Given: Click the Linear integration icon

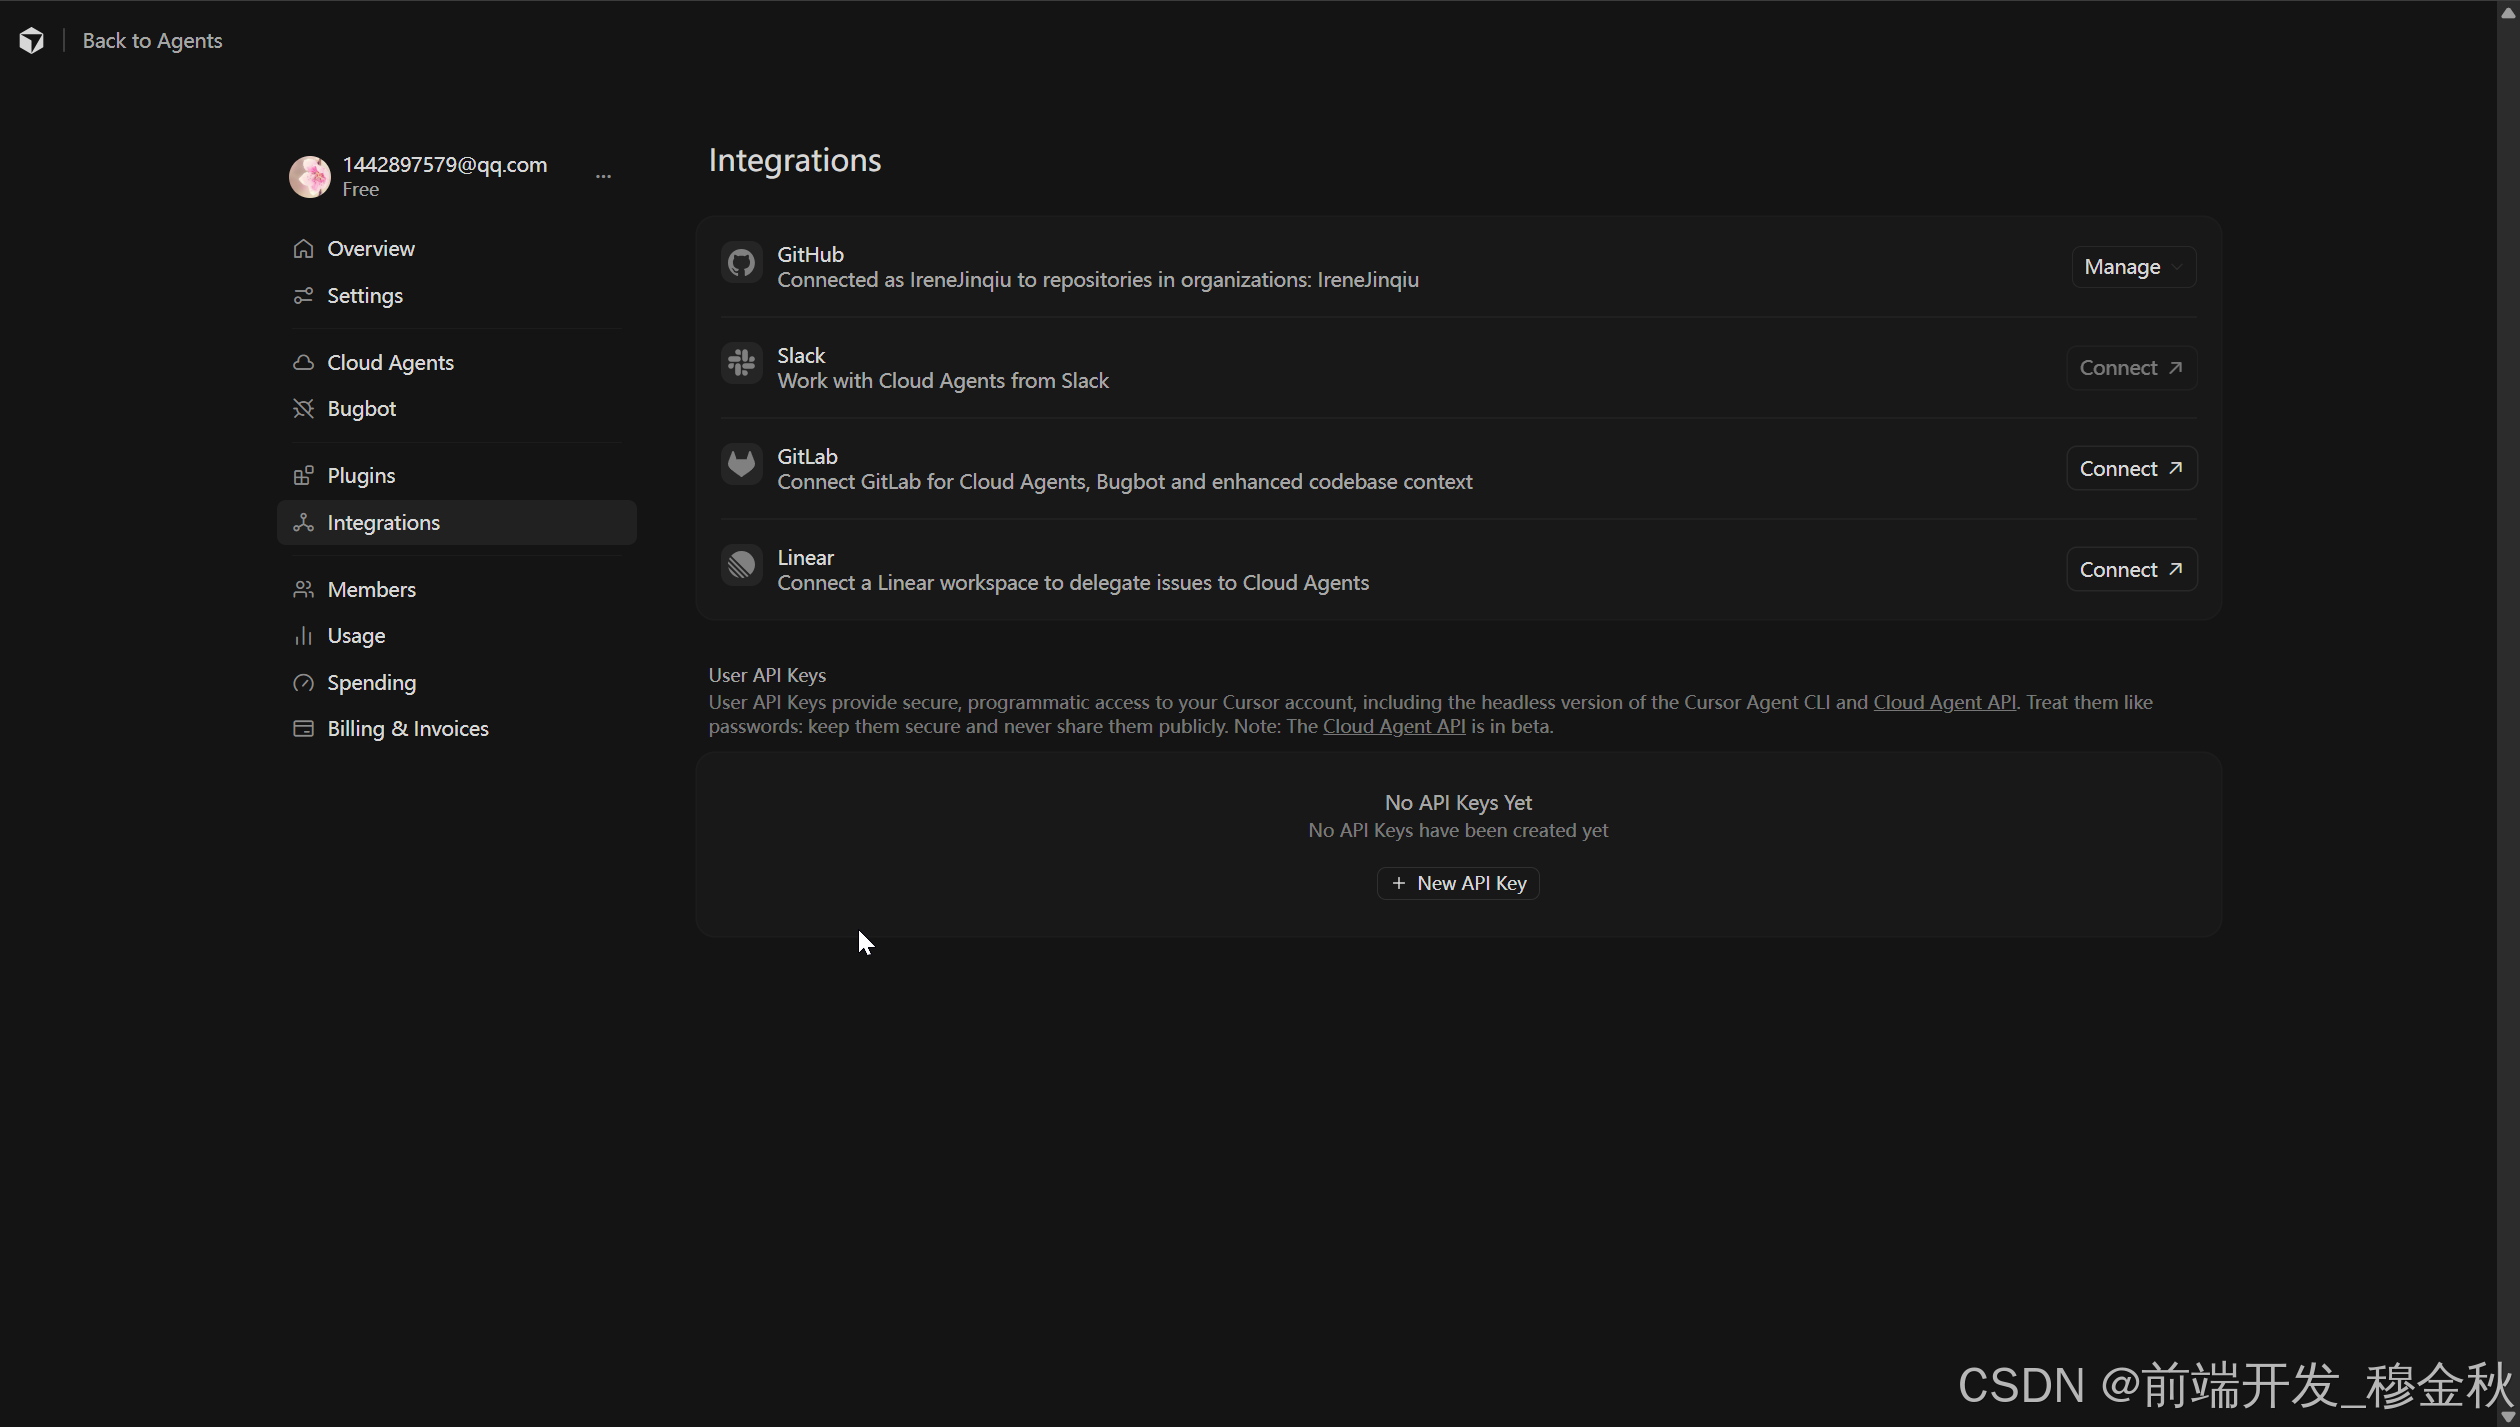Looking at the screenshot, I should pyautogui.click(x=741, y=566).
